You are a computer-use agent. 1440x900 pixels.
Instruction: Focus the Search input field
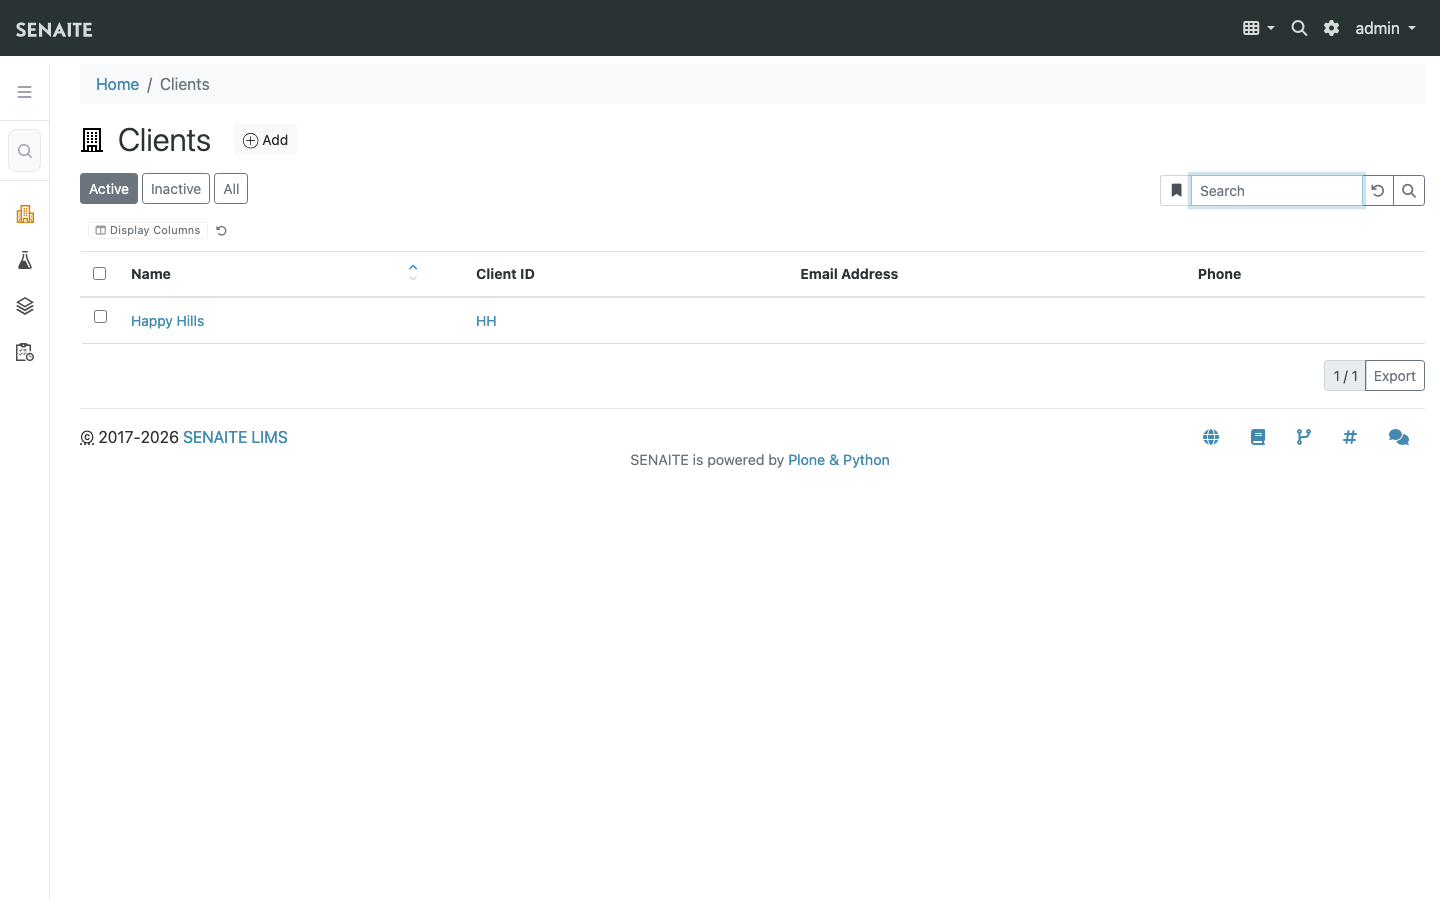pos(1276,190)
